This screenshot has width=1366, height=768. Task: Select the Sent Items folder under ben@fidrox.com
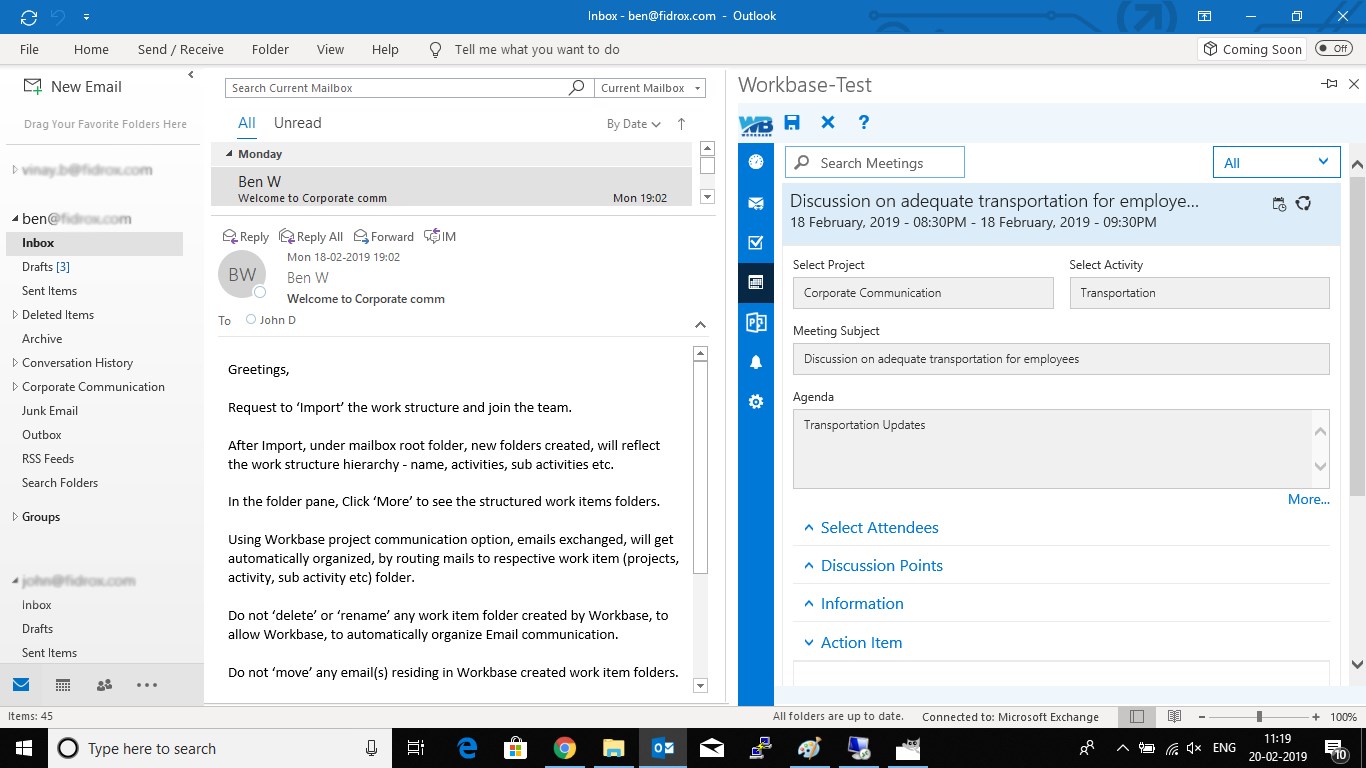[50, 291]
